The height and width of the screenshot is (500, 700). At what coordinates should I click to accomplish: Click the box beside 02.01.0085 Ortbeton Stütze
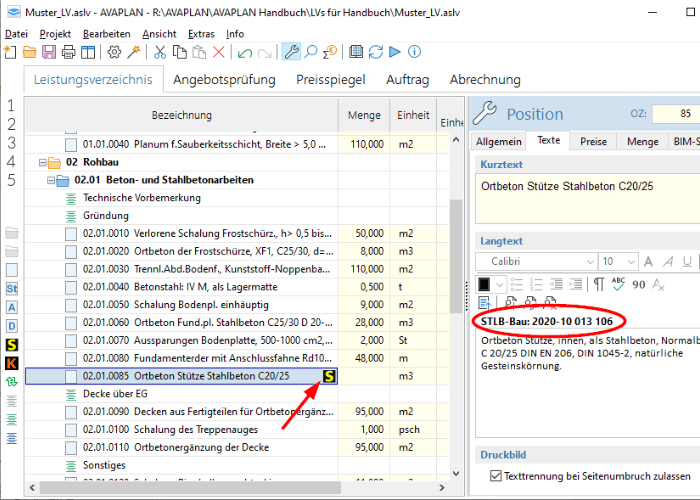tap(71, 376)
